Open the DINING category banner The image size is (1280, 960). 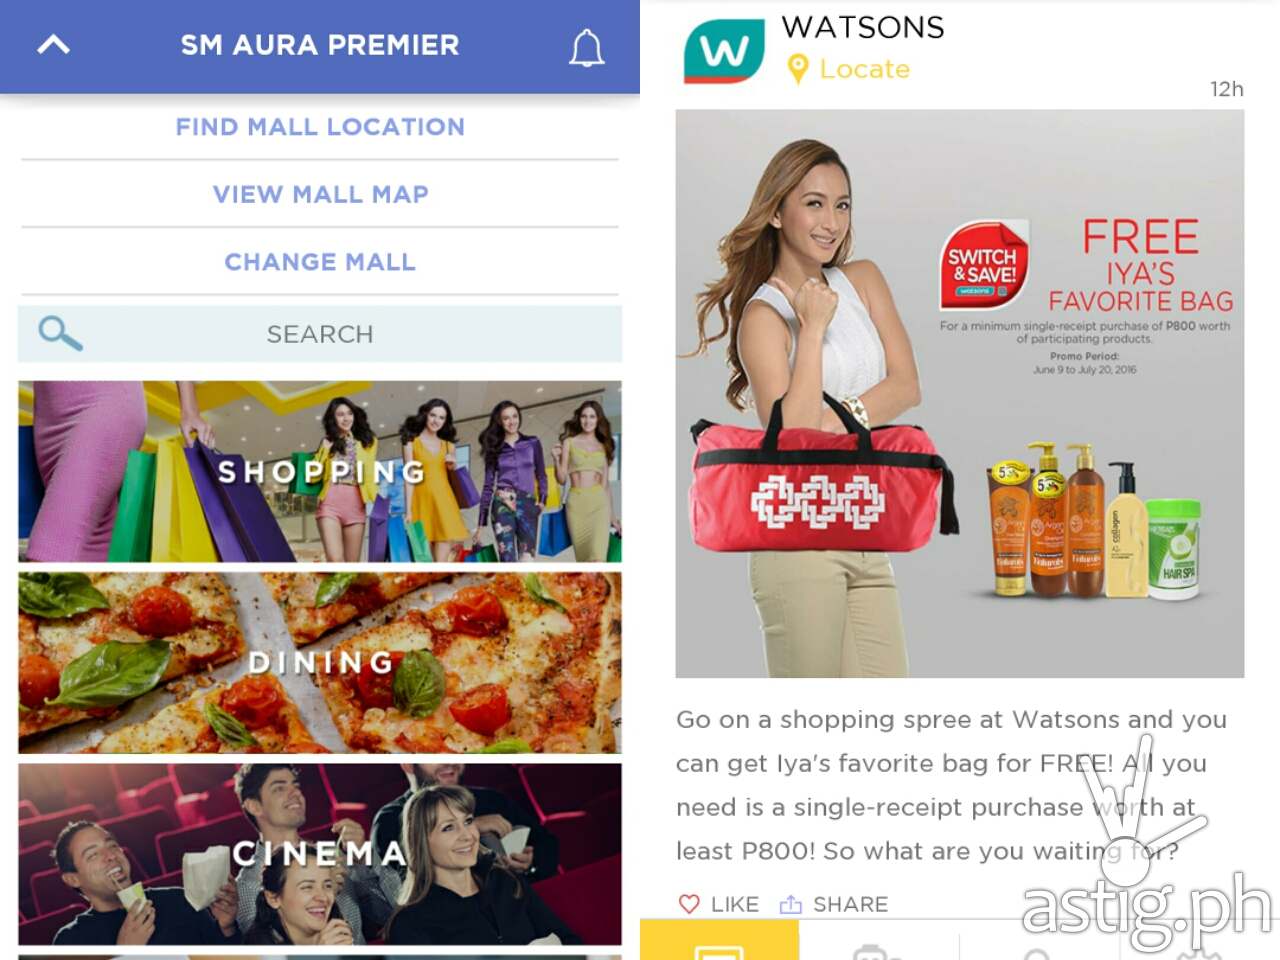[x=320, y=662]
